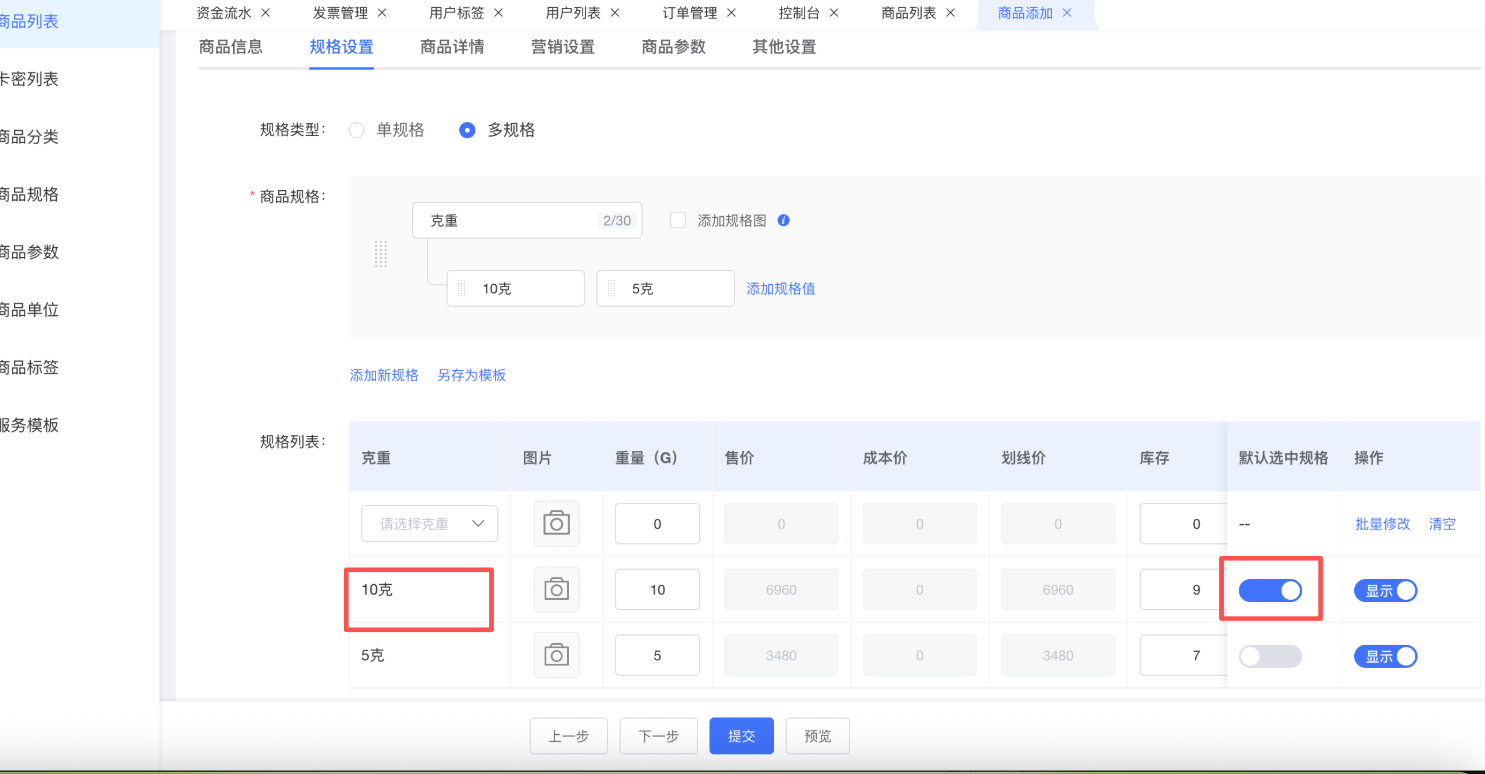Click the 上一步 button
Viewport: 1485px width, 774px height.
click(569, 736)
